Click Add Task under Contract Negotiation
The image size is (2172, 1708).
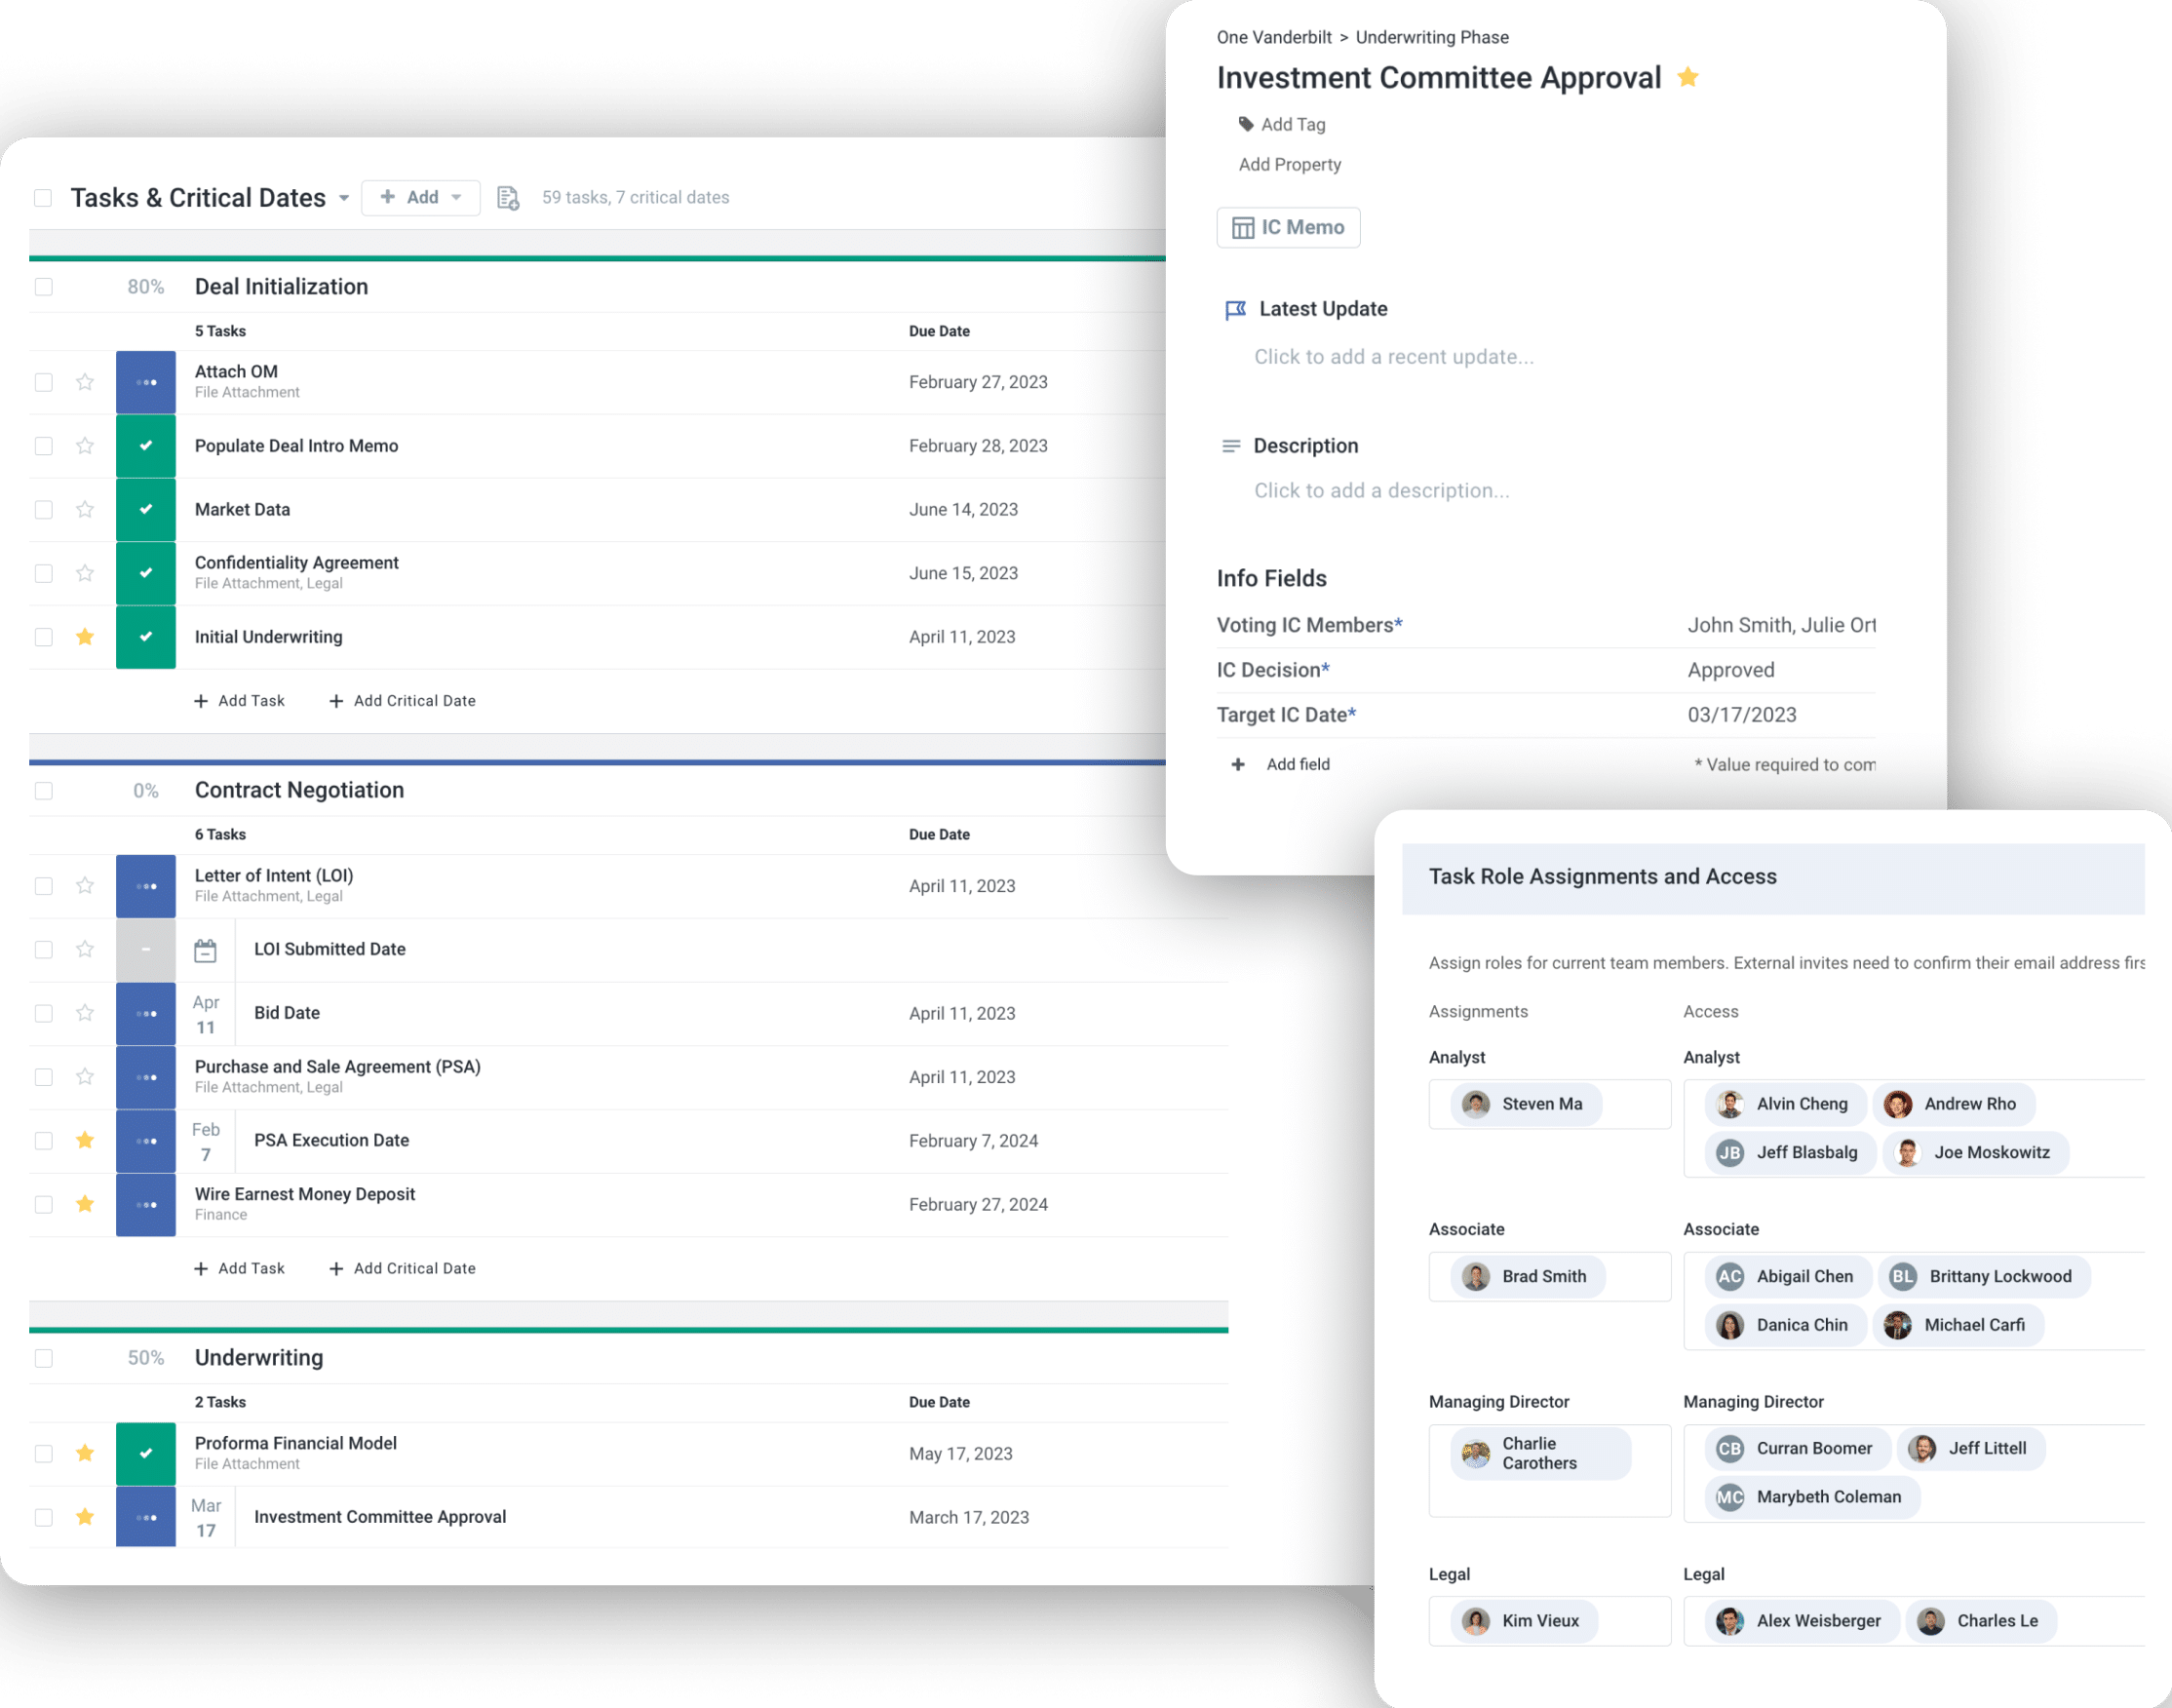[x=240, y=1268]
